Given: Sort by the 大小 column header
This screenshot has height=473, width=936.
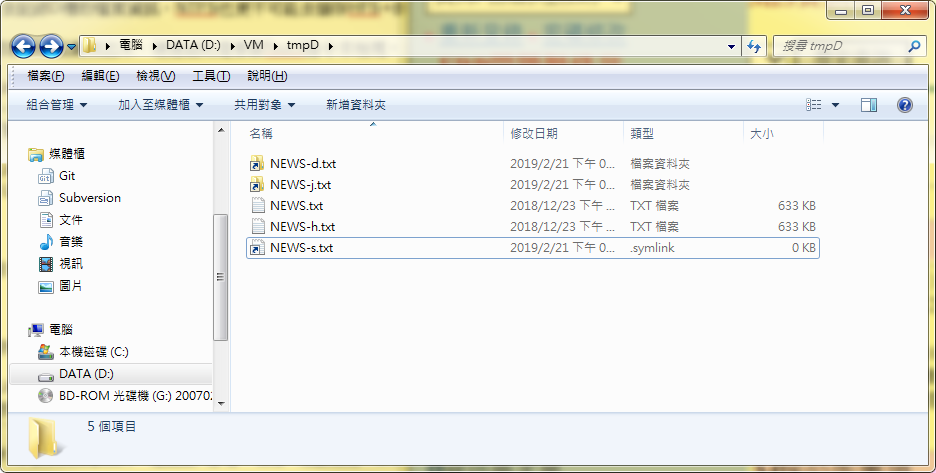Looking at the screenshot, I should point(762,134).
